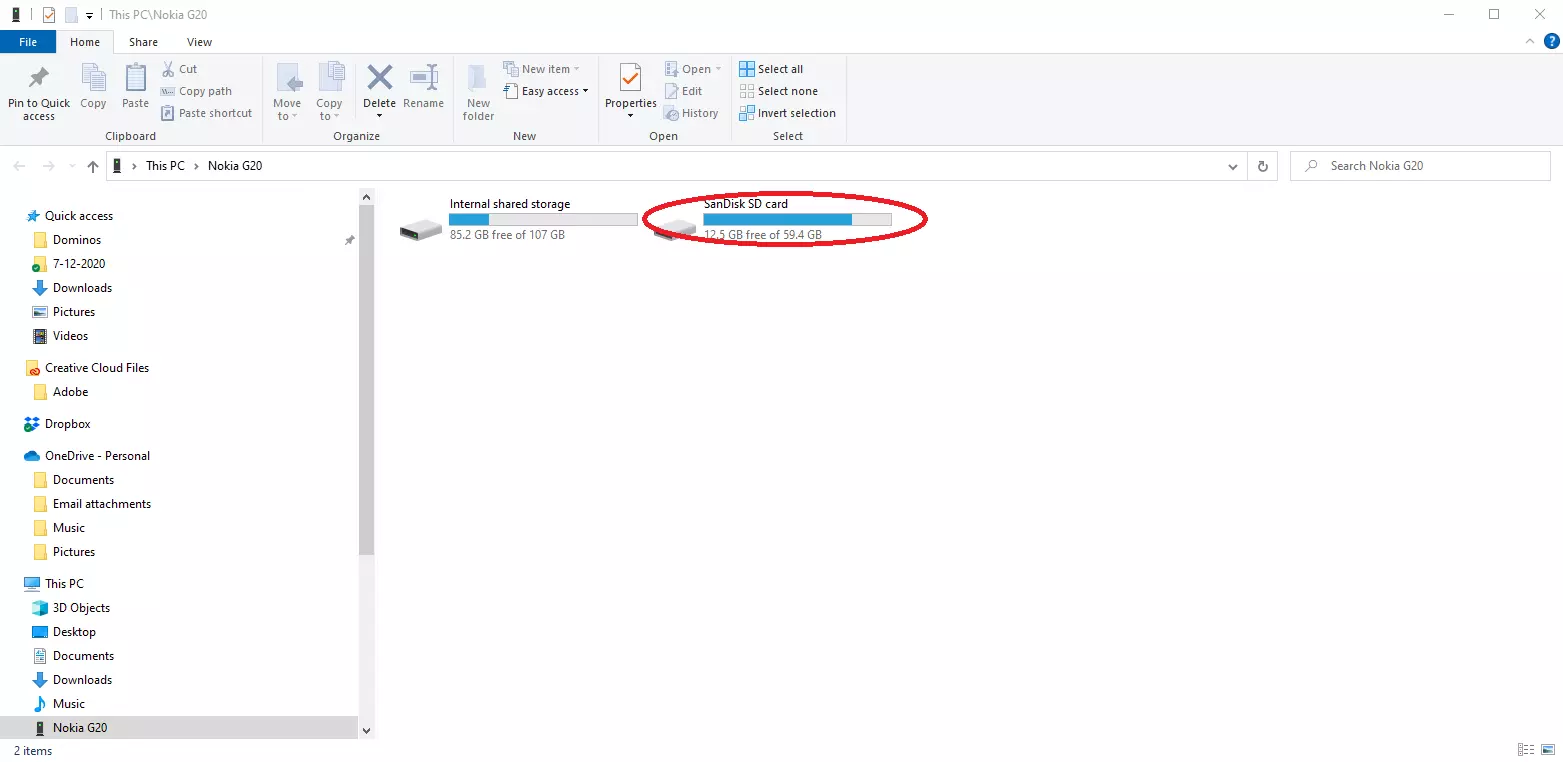This screenshot has height=762, width=1563.
Task: Switch to the Share tab
Action: pyautogui.click(x=143, y=42)
